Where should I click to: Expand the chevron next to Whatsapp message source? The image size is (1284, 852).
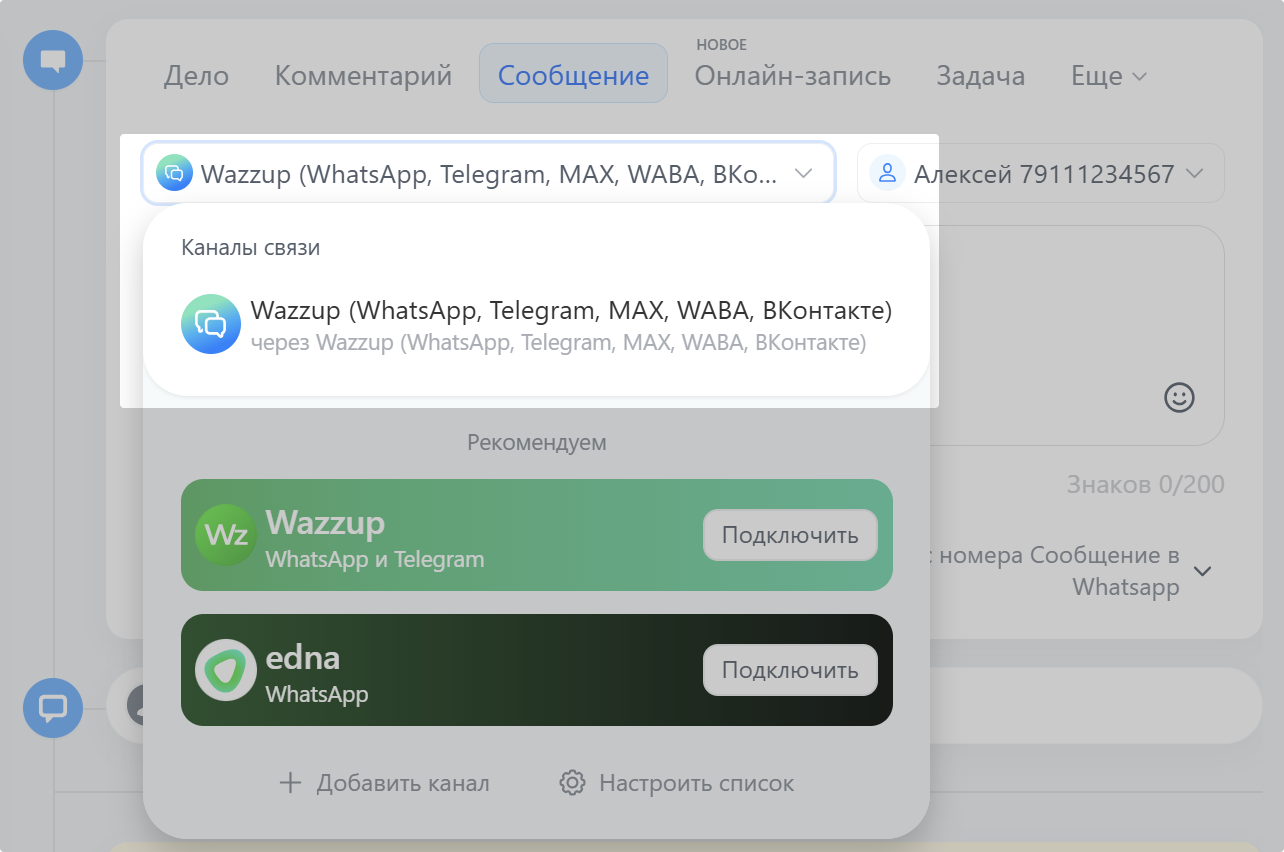[x=1203, y=571]
